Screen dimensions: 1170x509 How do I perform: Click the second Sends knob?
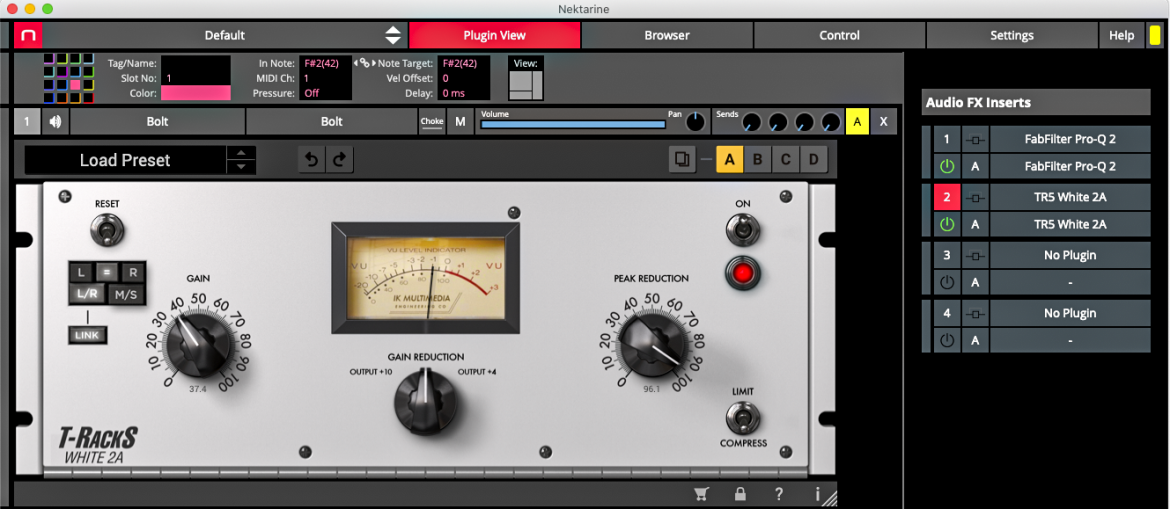point(778,122)
